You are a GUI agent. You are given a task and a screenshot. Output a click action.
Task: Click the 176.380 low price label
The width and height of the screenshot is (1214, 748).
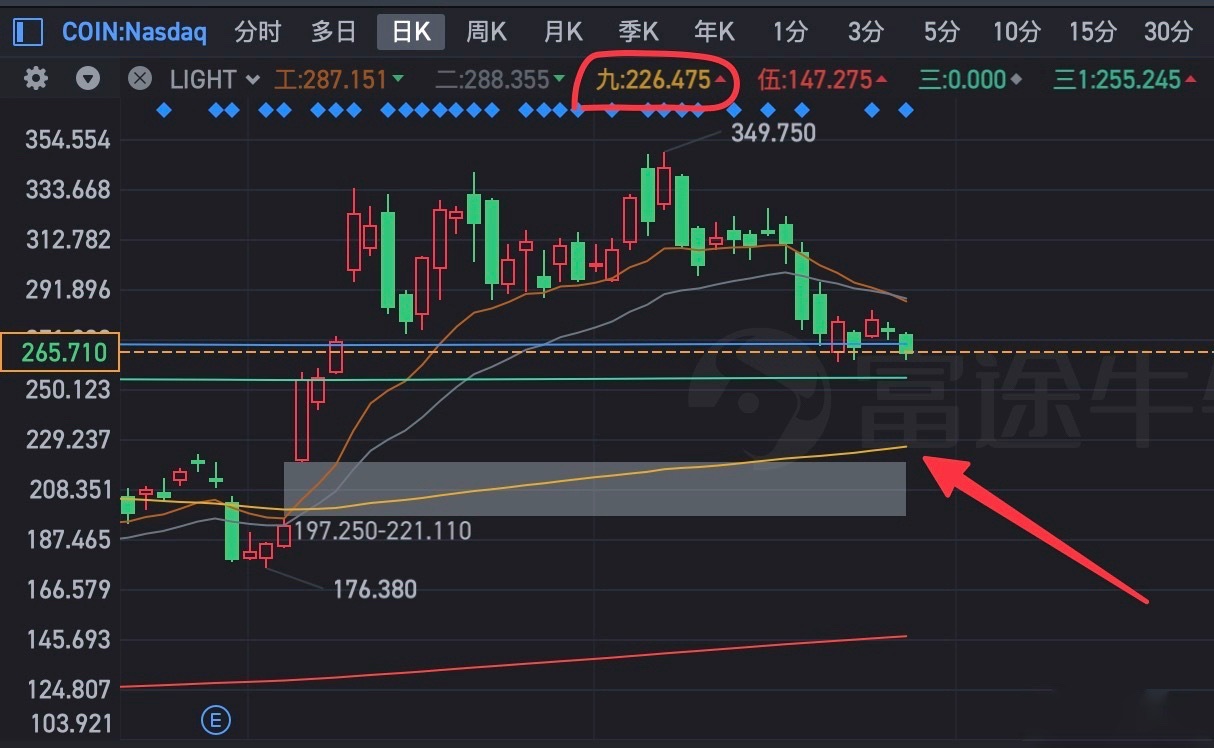[x=375, y=590]
